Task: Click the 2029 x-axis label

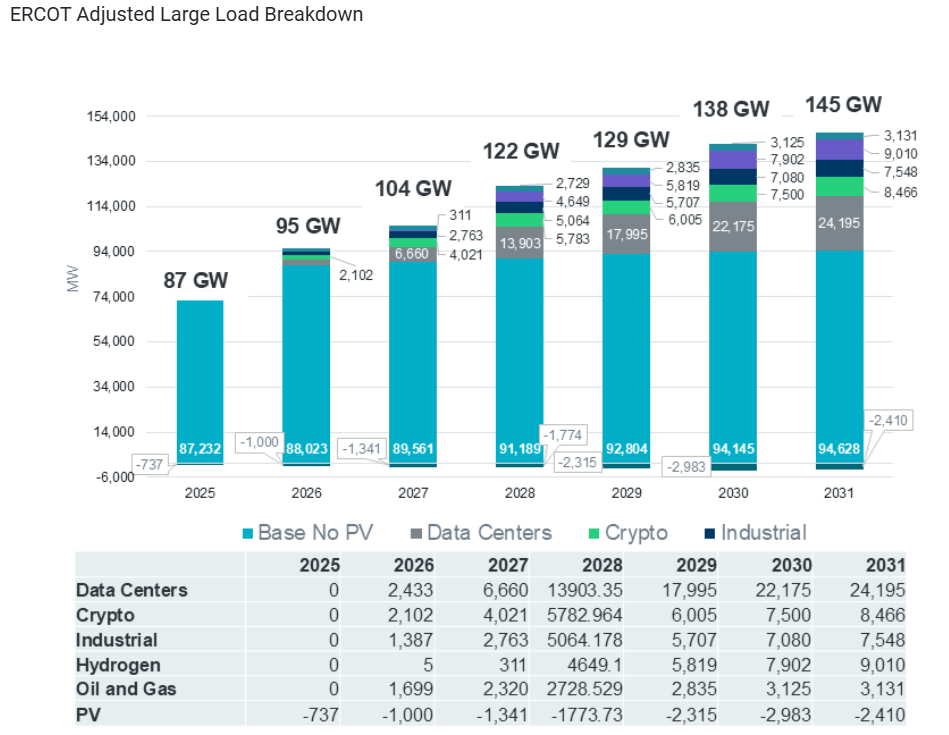Action: (626, 493)
